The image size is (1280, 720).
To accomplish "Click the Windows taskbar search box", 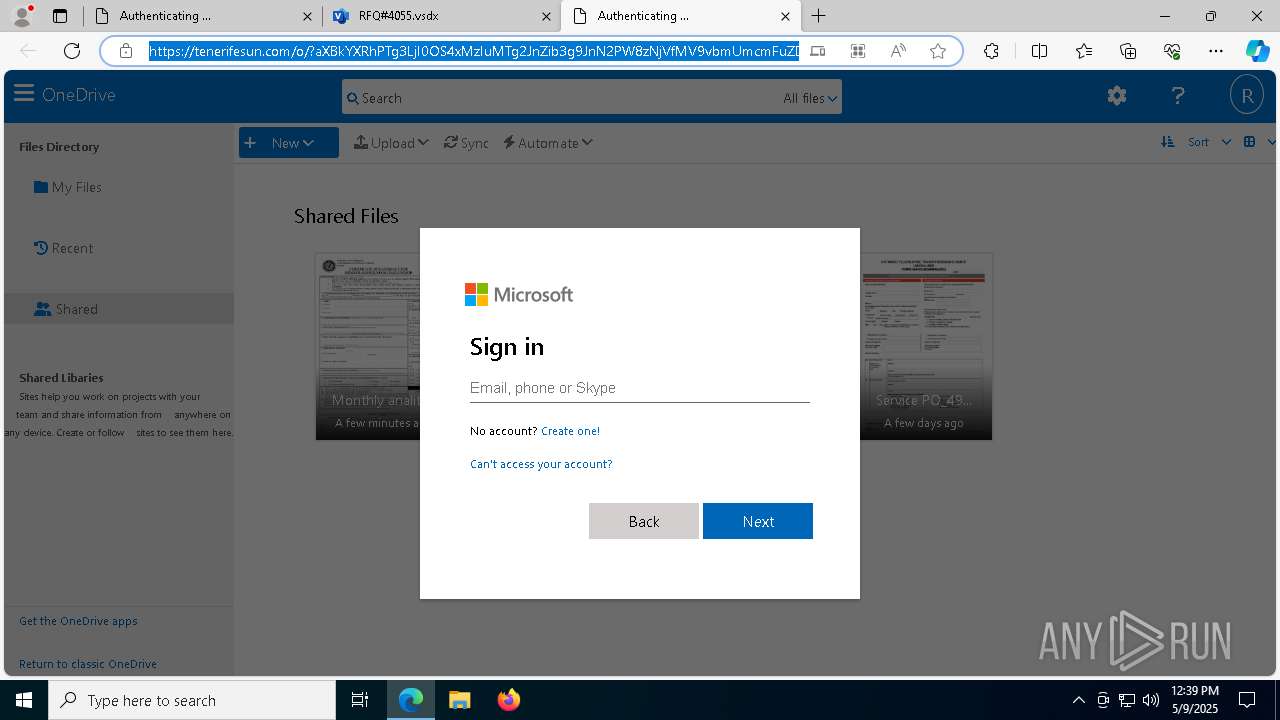I will 192,700.
